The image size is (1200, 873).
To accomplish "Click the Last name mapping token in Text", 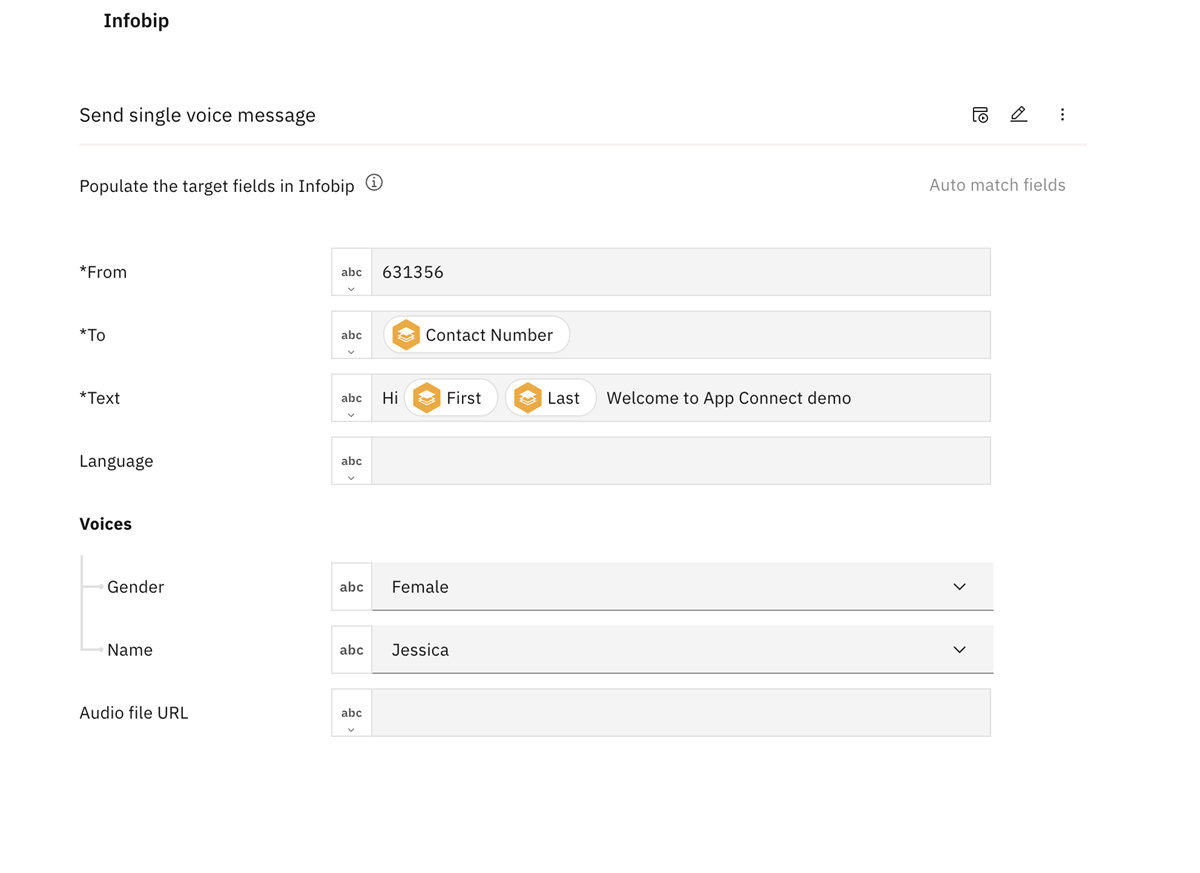I will point(550,397).
